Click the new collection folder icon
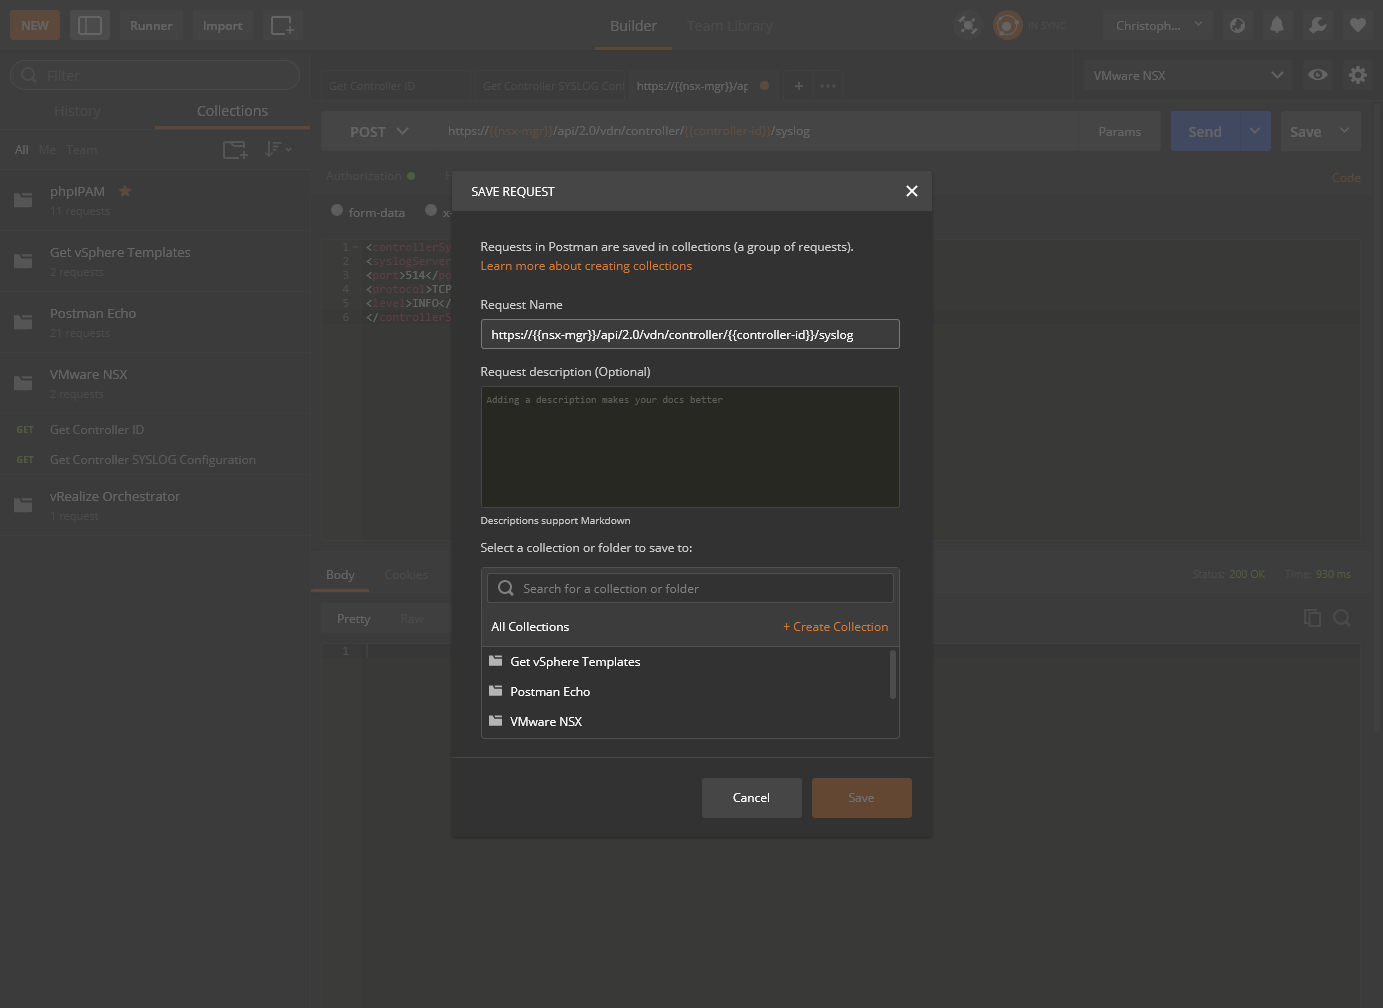1383x1008 pixels. tap(235, 150)
